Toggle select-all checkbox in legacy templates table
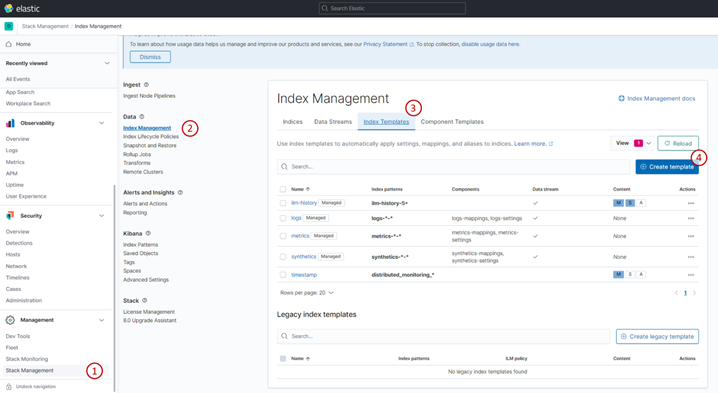Image resolution: width=718 pixels, height=393 pixels. pyautogui.click(x=283, y=359)
